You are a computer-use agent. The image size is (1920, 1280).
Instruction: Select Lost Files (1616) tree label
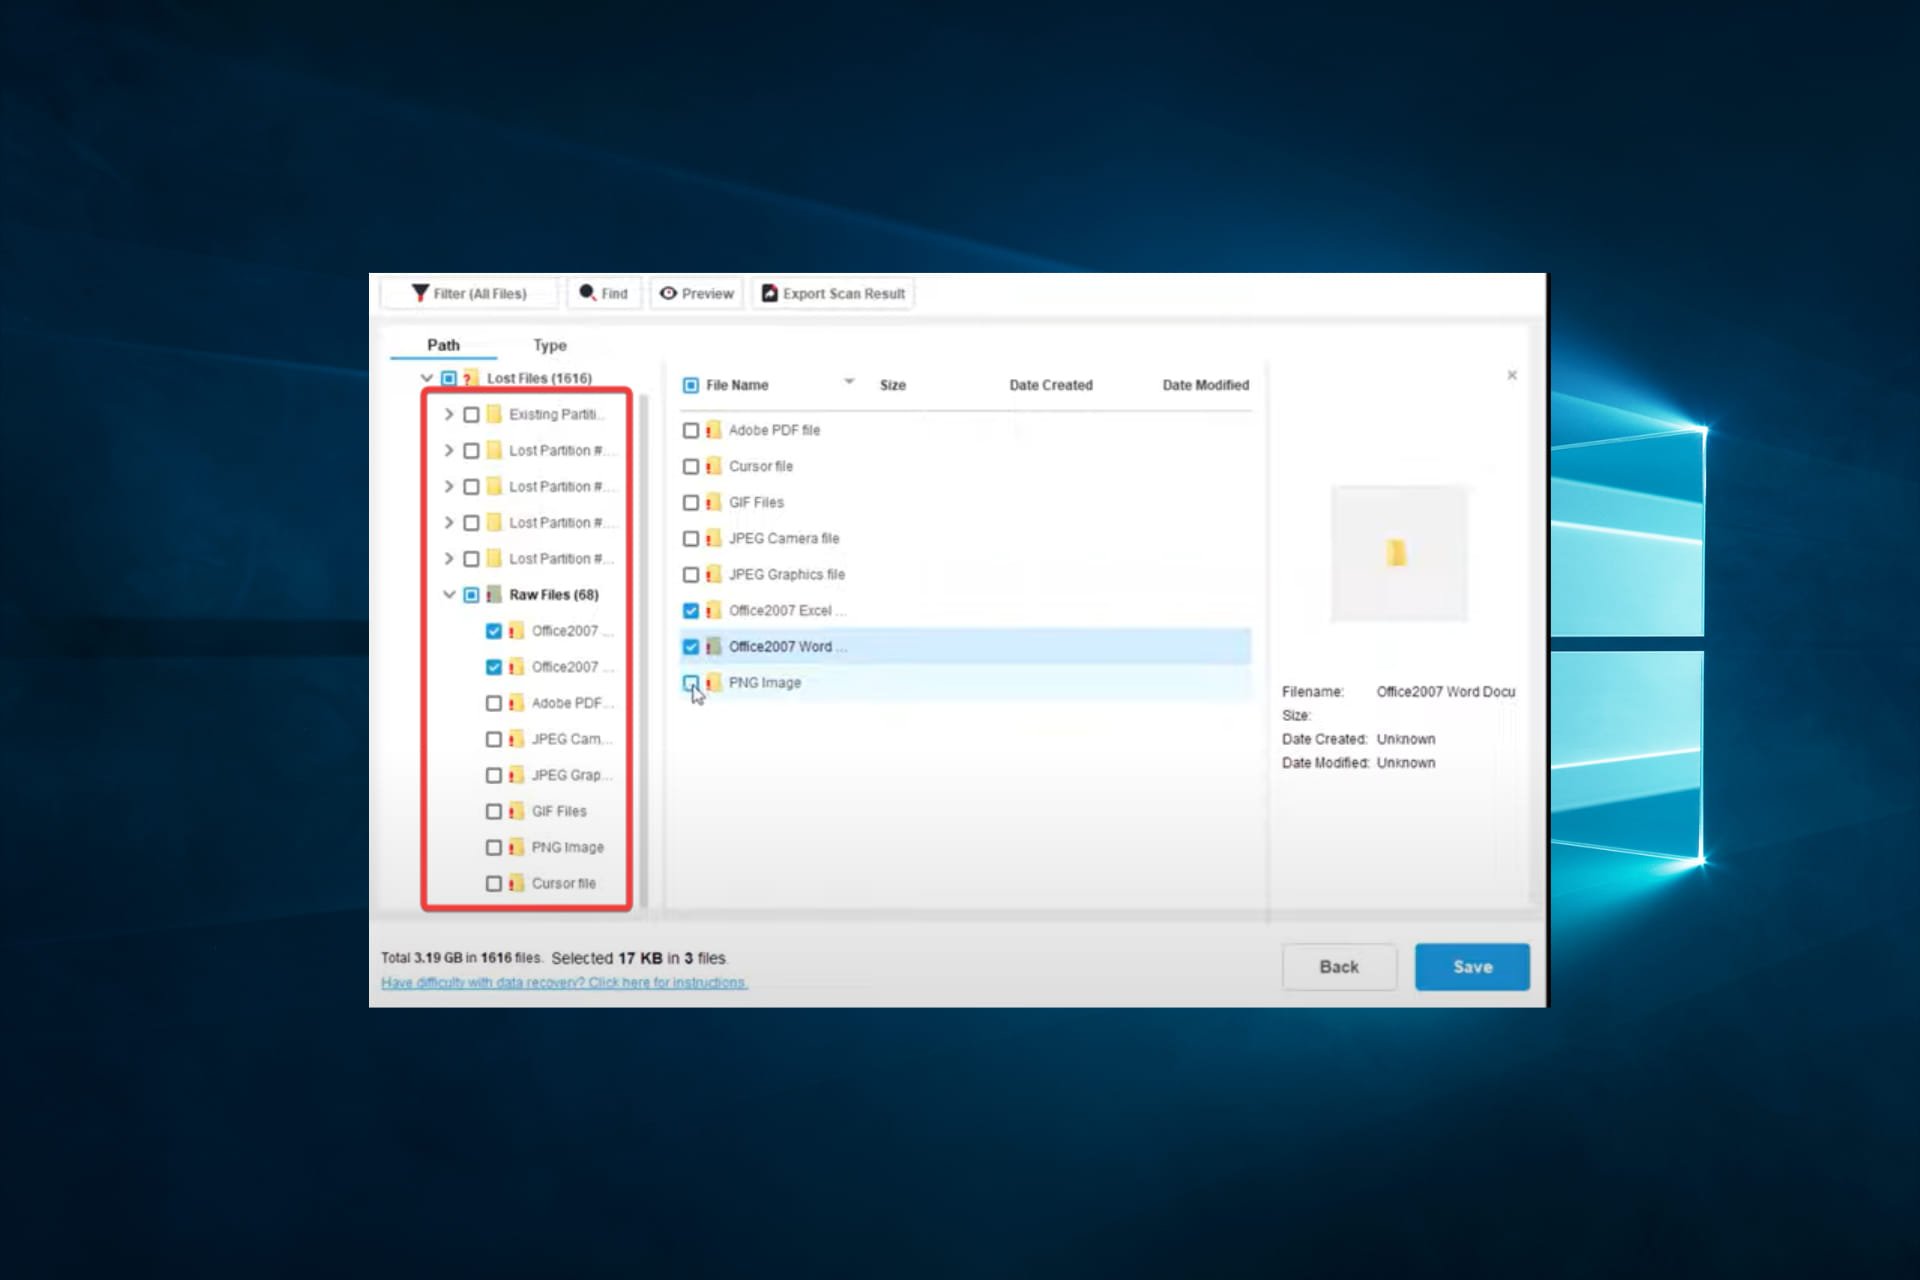pos(539,378)
